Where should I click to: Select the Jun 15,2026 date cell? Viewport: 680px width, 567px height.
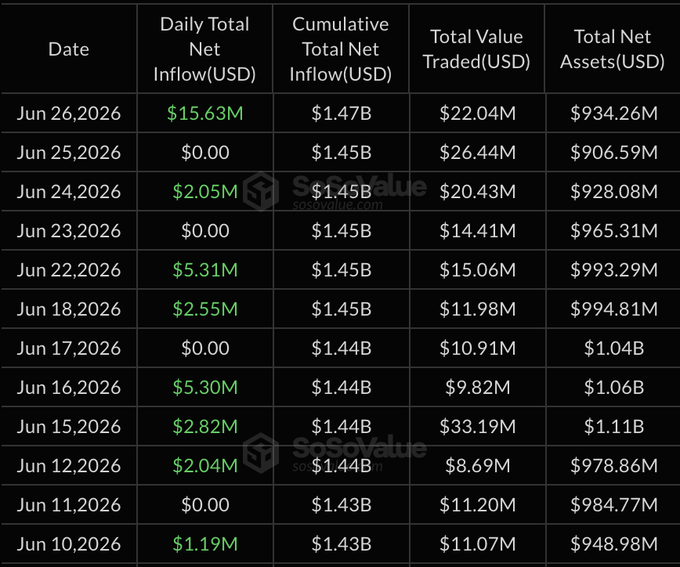pyautogui.click(x=69, y=426)
